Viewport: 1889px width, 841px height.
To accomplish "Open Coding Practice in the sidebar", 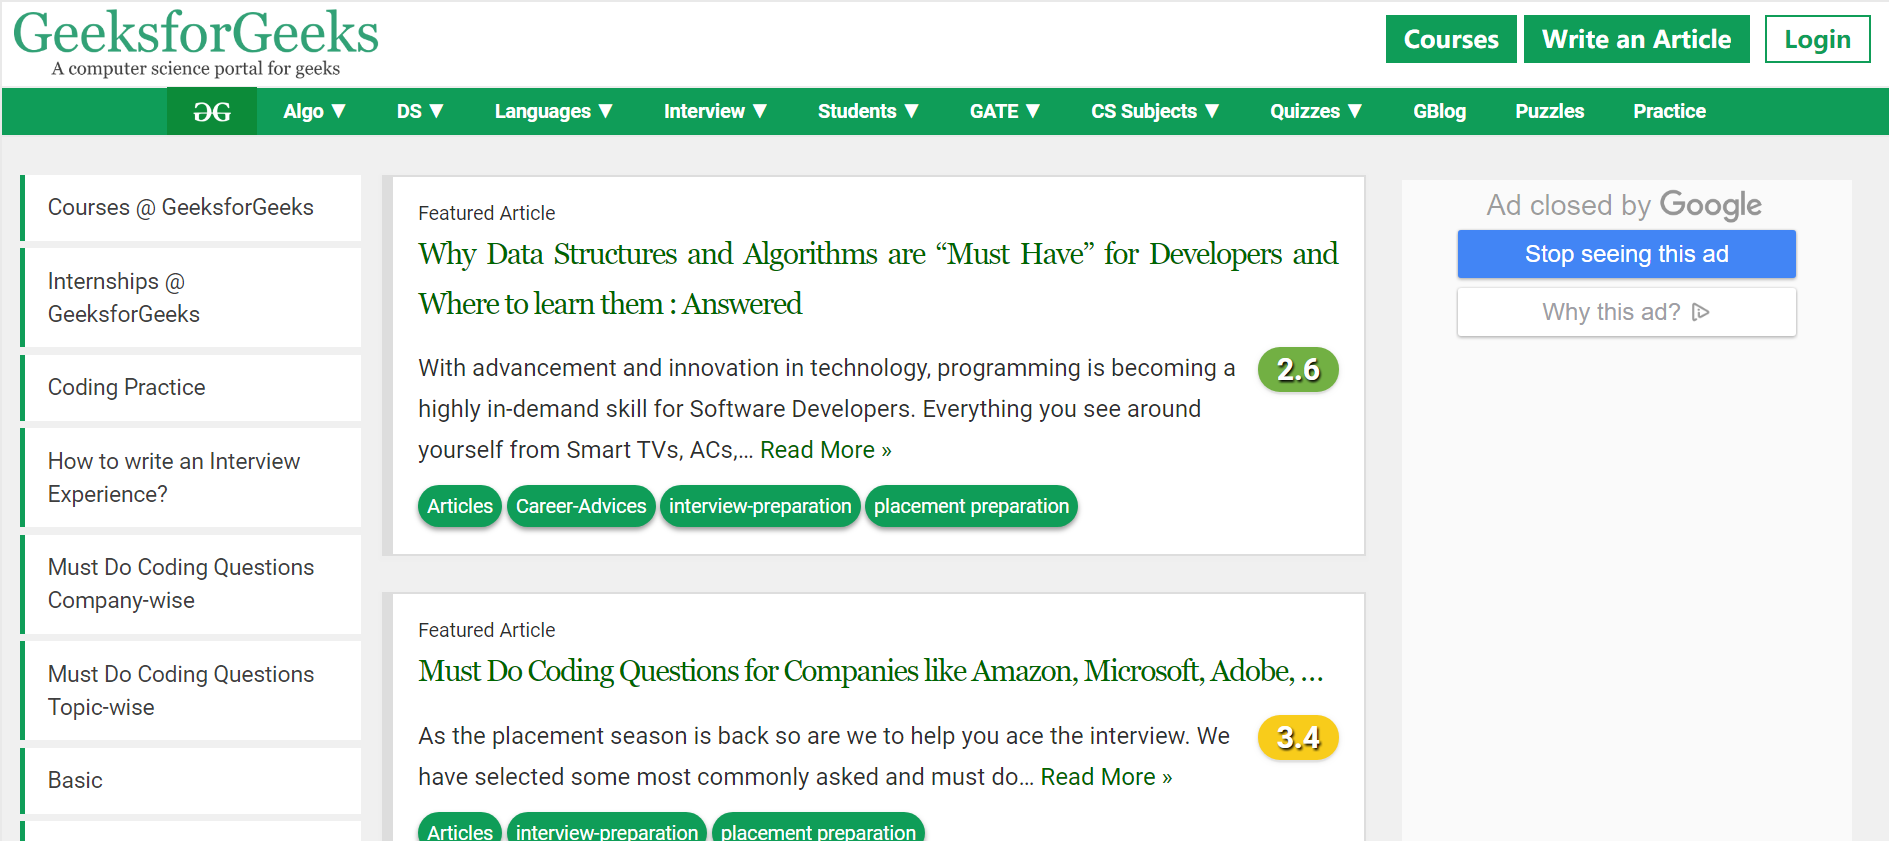I will [x=127, y=388].
